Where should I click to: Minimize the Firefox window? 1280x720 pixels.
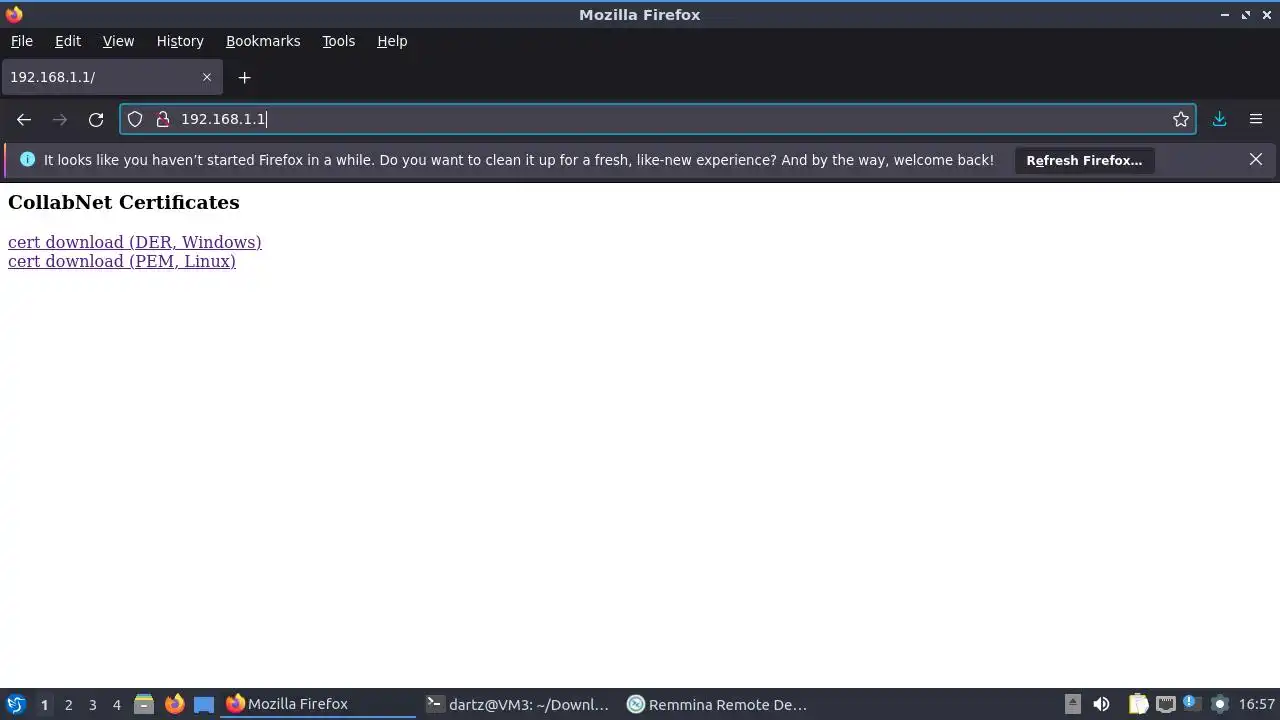[x=1225, y=15]
